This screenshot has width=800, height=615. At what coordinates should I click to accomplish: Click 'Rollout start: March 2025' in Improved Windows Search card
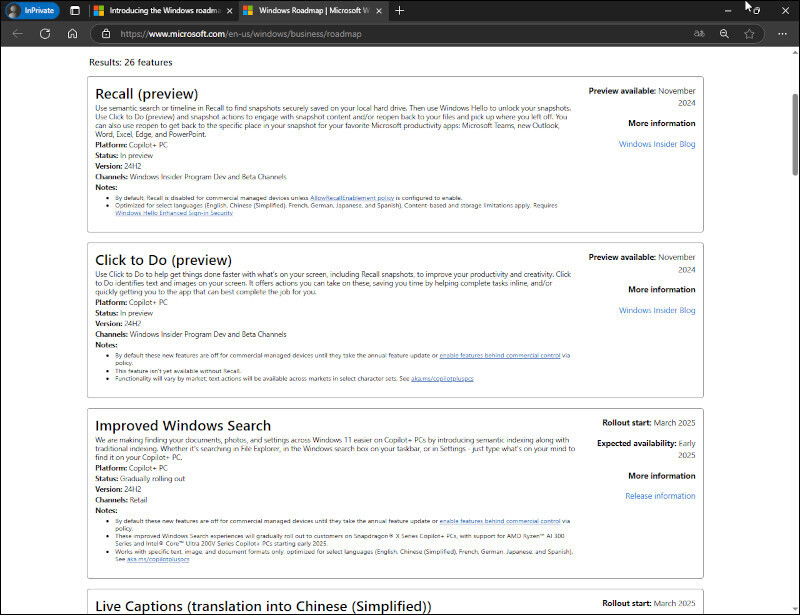click(x=648, y=423)
